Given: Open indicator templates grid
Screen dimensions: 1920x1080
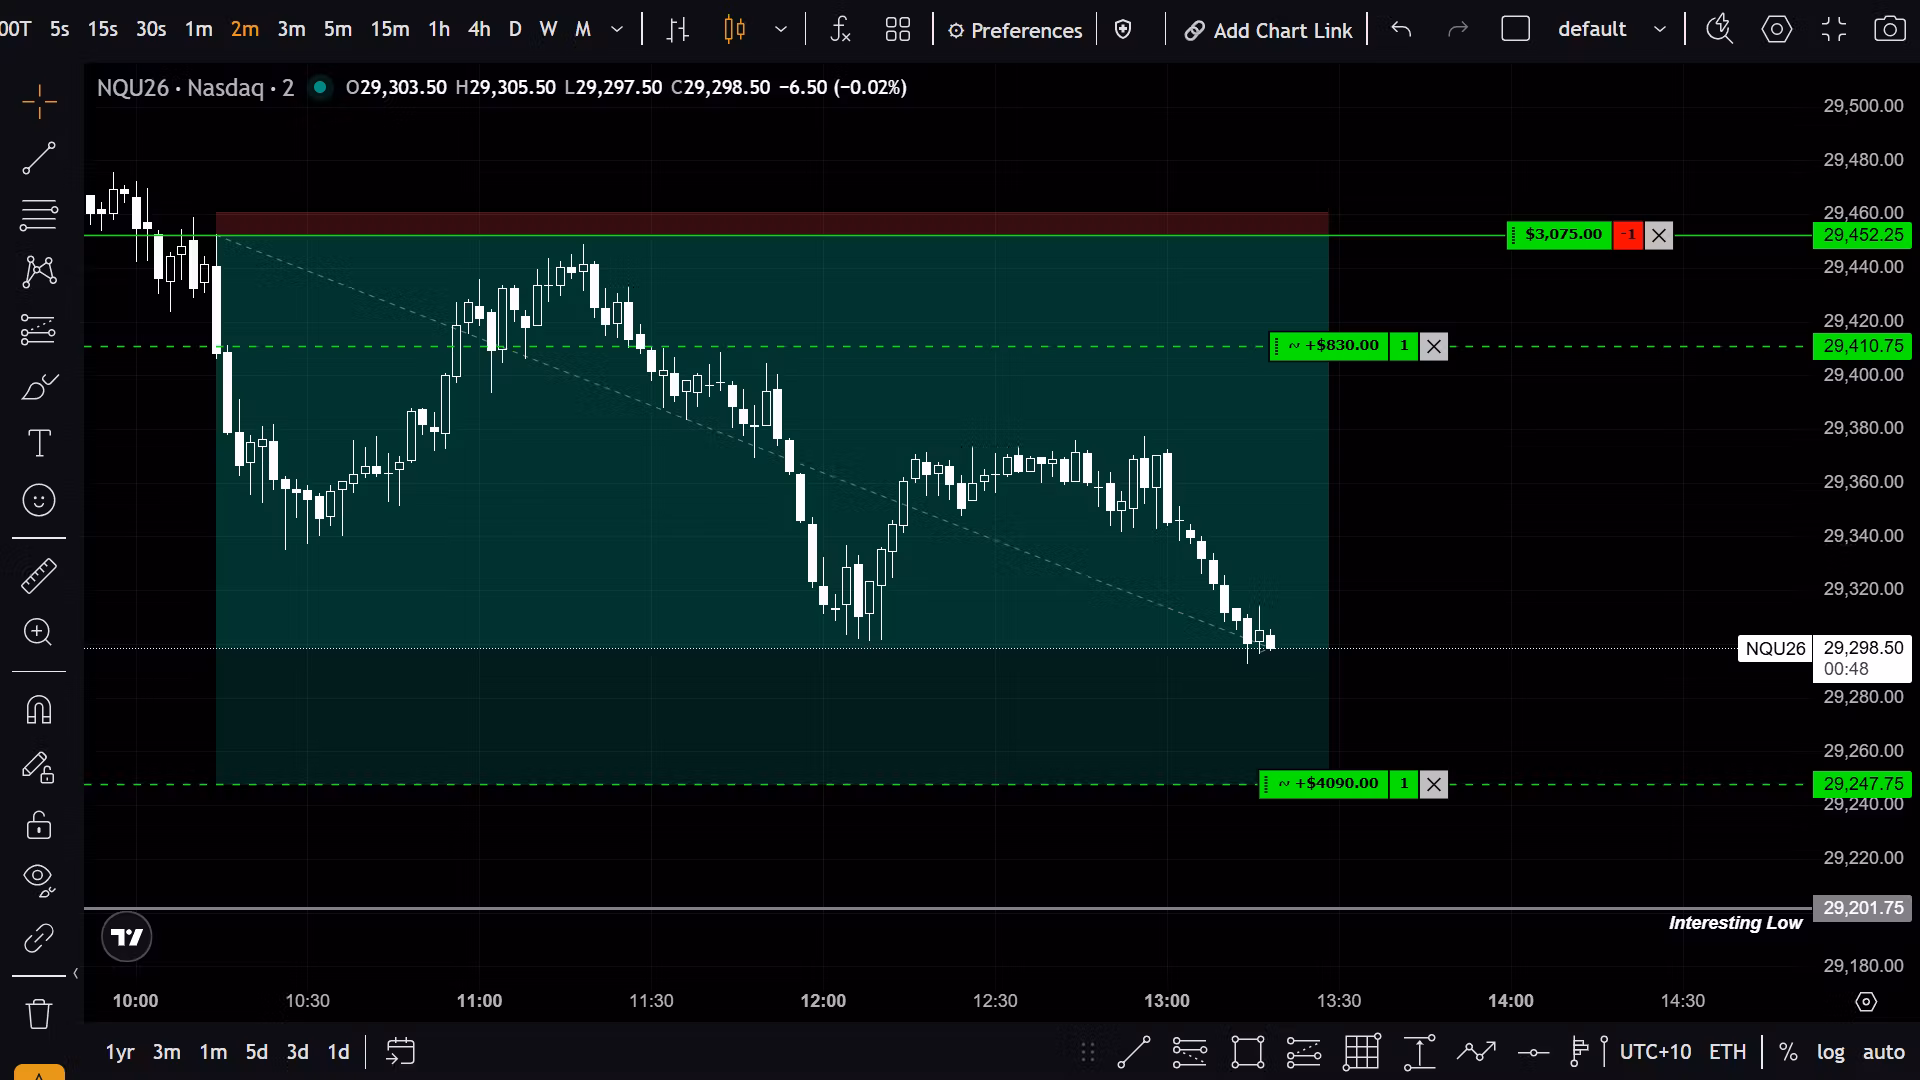Looking at the screenshot, I should tap(898, 30).
